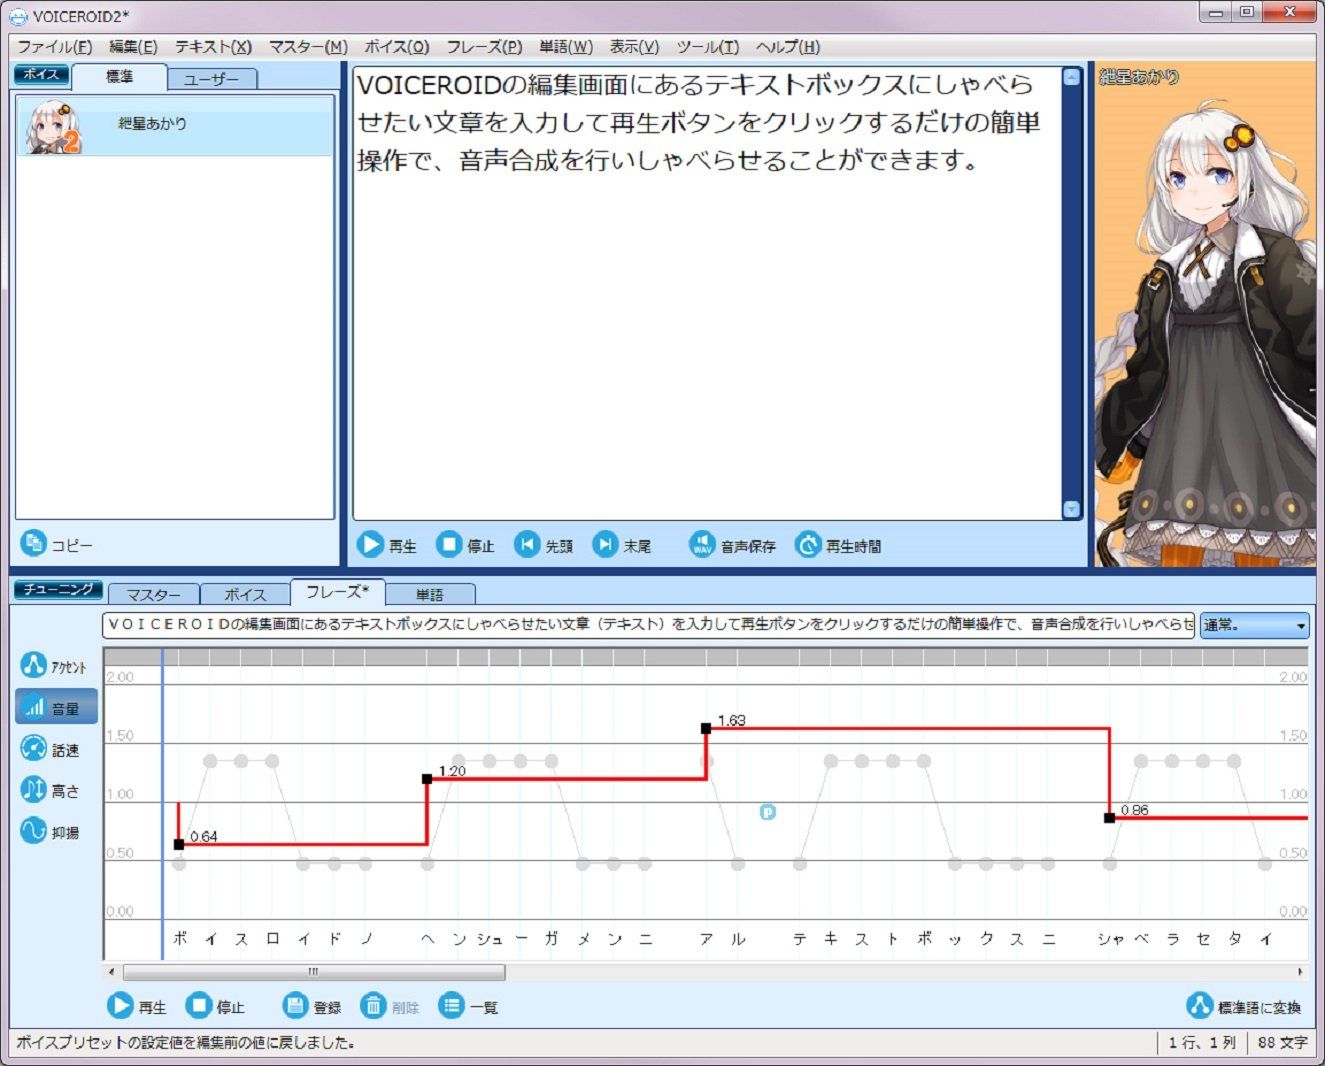Enable the 高さ pitch edit mode
The image size is (1325, 1066).
[34, 790]
